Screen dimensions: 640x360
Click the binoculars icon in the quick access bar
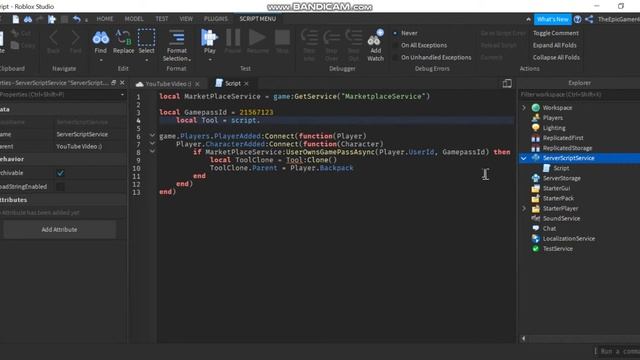(28, 19)
